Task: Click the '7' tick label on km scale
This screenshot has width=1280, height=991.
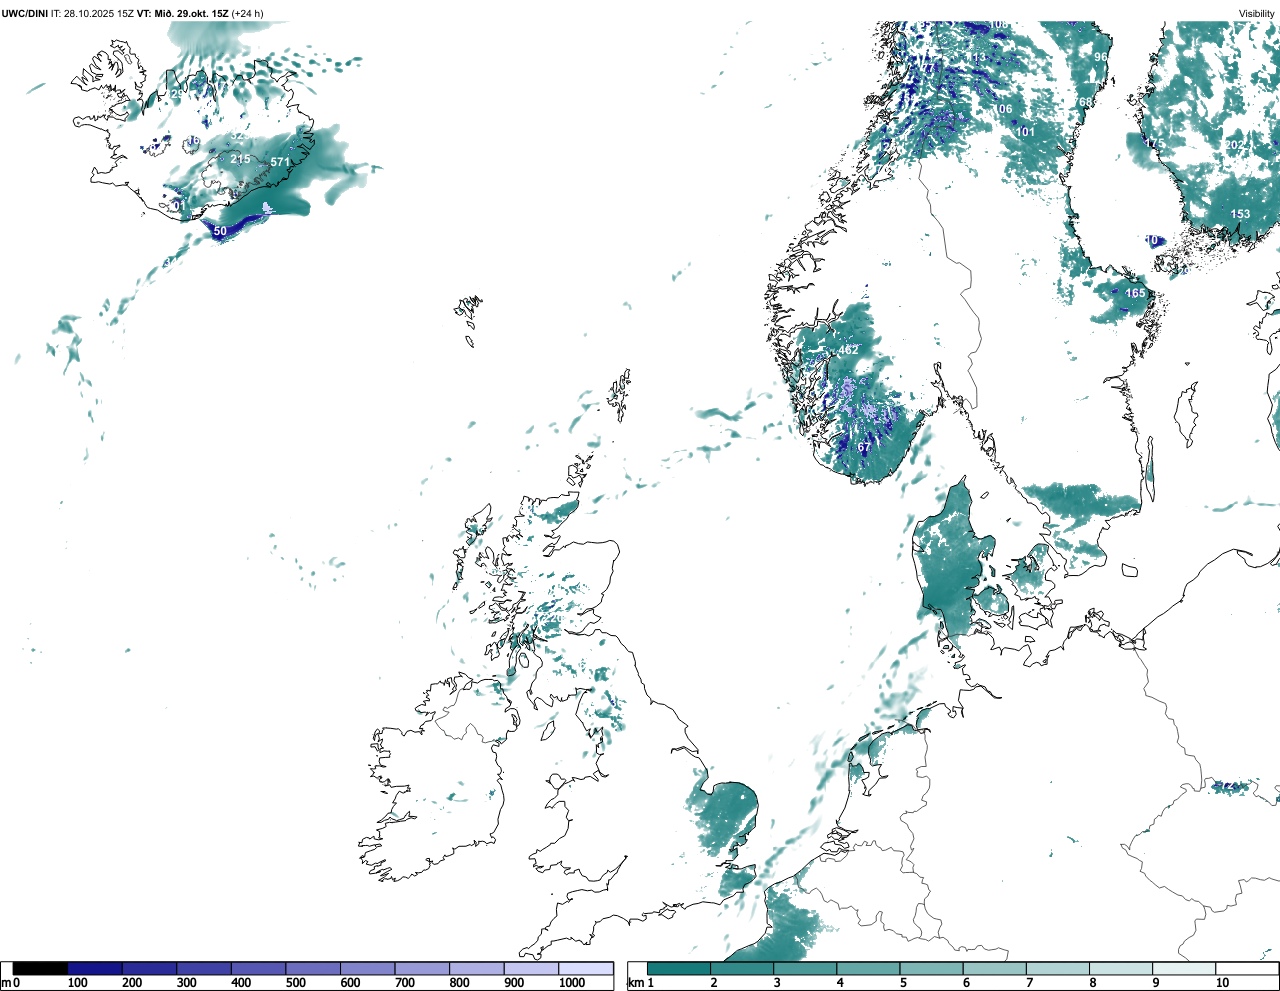Action: coord(1029,983)
